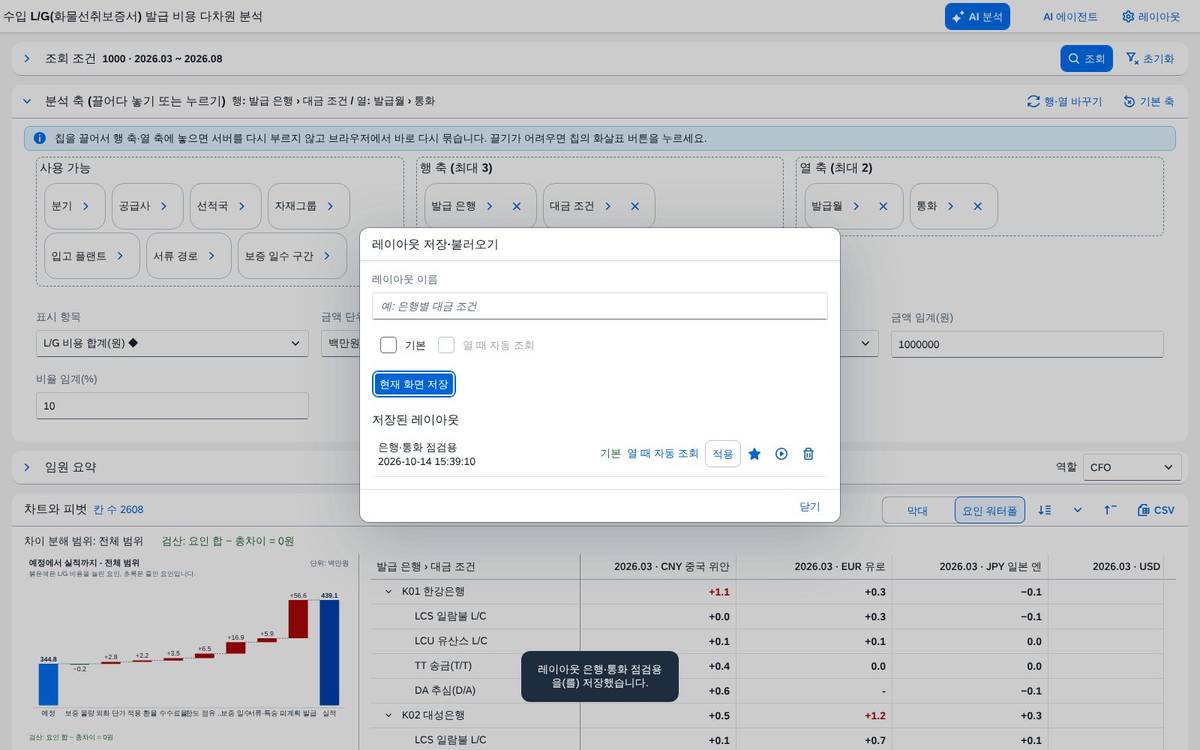Expand the 임원 요약 section
The image size is (1200, 750).
(x=27, y=467)
